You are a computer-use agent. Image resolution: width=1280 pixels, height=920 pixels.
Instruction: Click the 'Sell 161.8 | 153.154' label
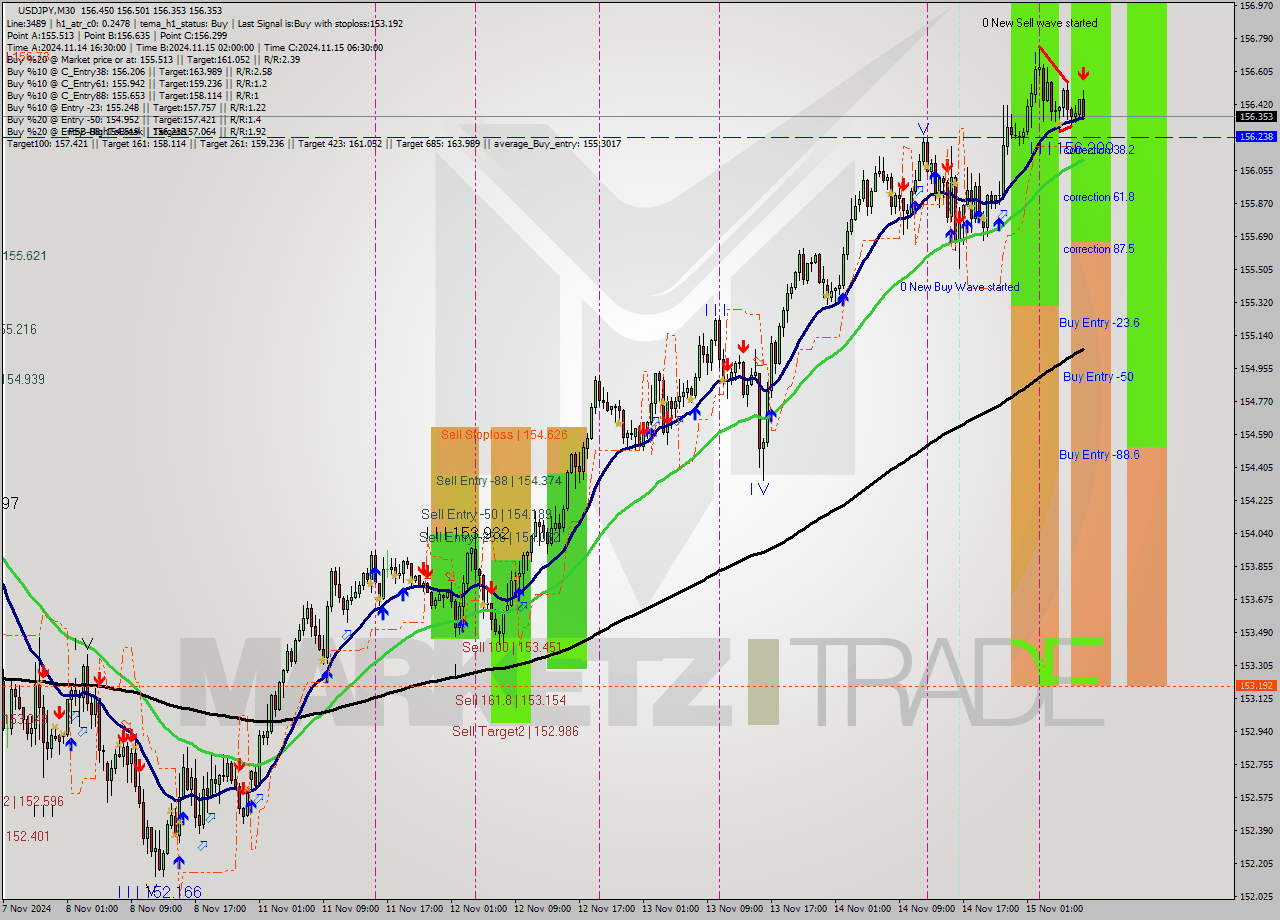(x=510, y=700)
